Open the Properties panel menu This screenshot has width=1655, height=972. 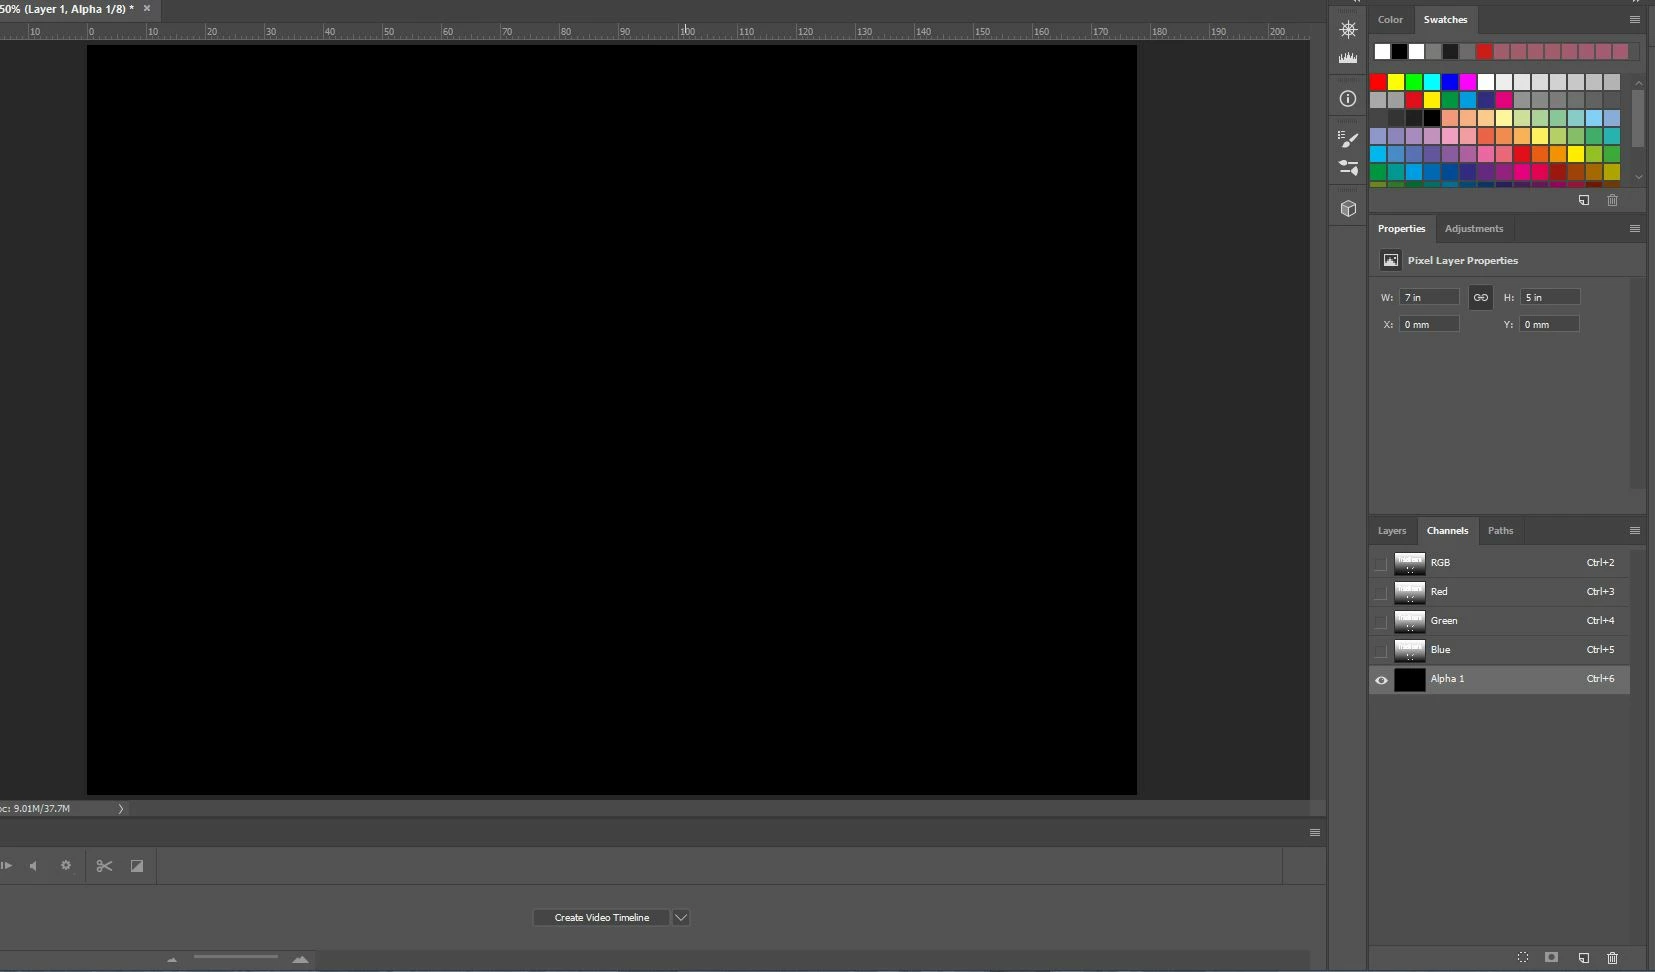click(1635, 228)
